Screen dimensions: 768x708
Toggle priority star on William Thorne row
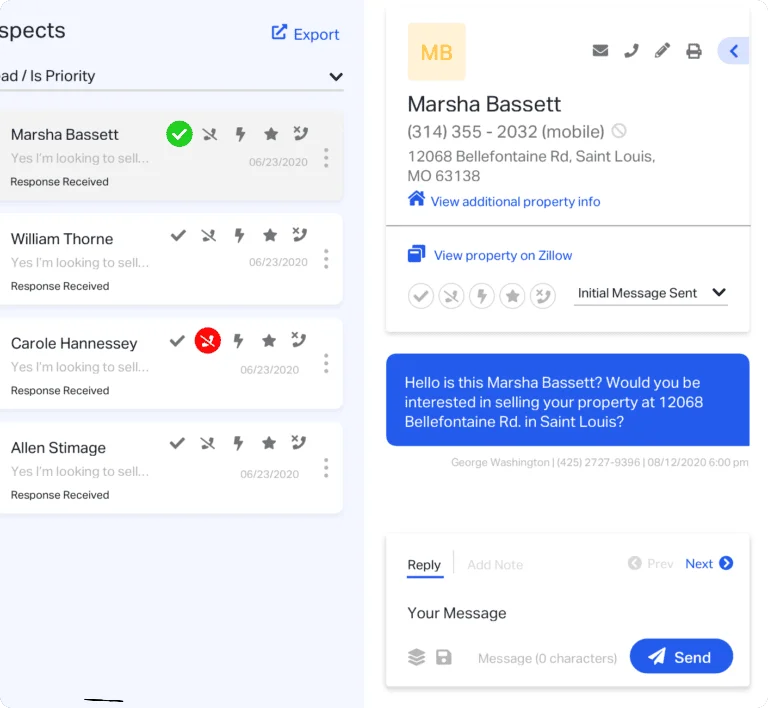270,235
